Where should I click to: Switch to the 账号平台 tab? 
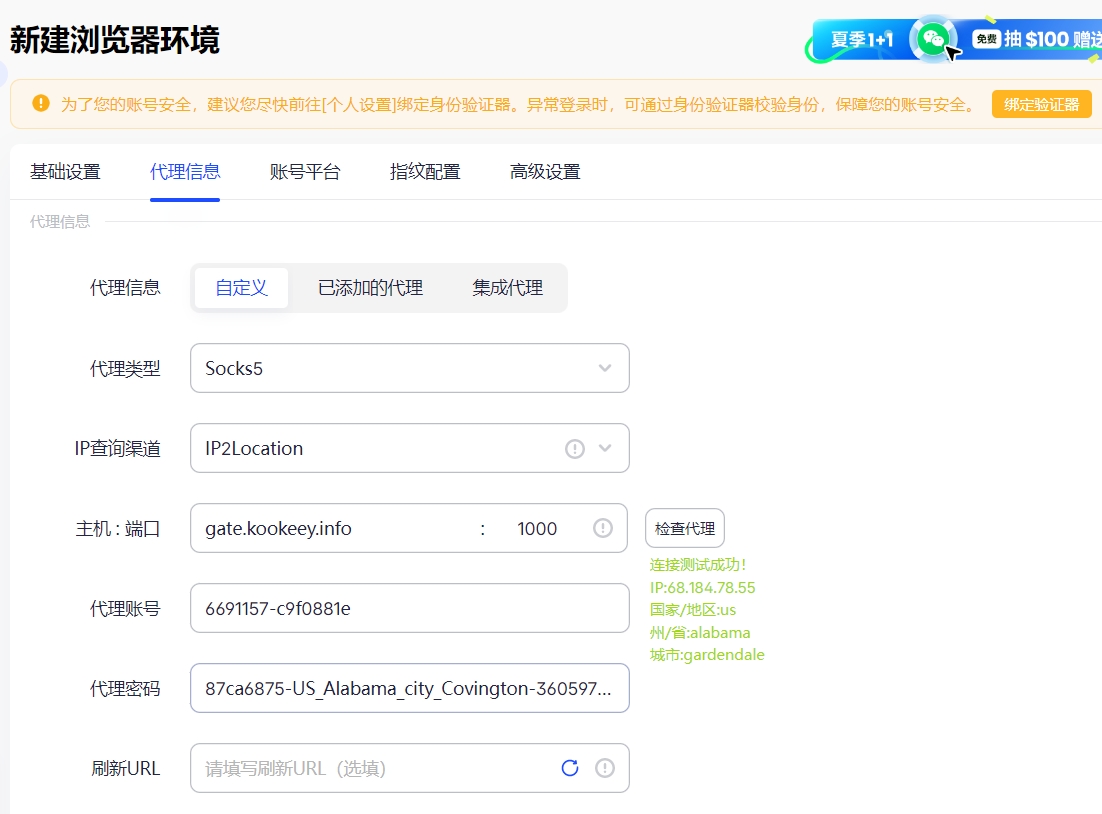[305, 171]
